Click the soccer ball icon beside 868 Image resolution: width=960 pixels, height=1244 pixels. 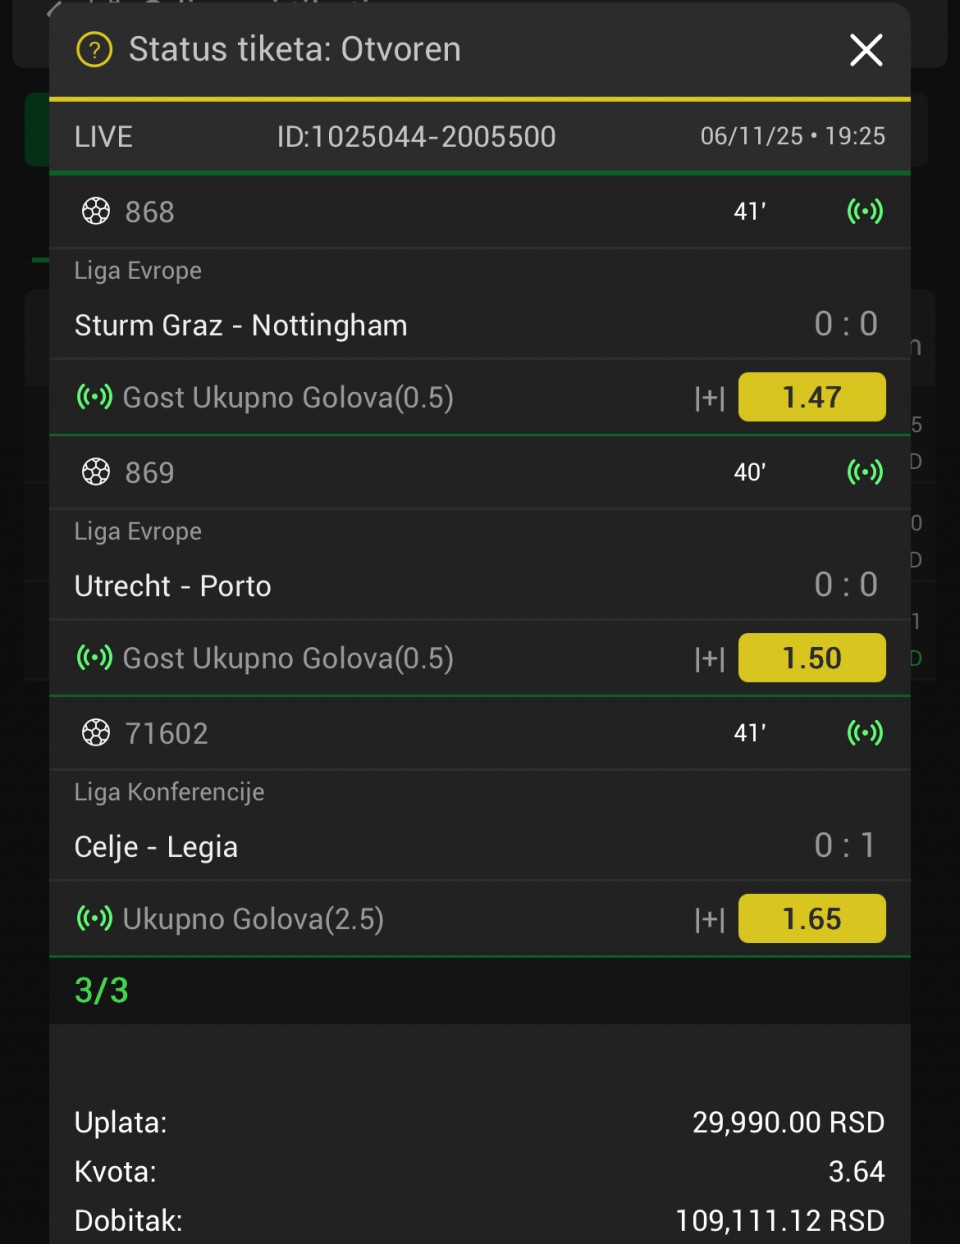click(96, 211)
